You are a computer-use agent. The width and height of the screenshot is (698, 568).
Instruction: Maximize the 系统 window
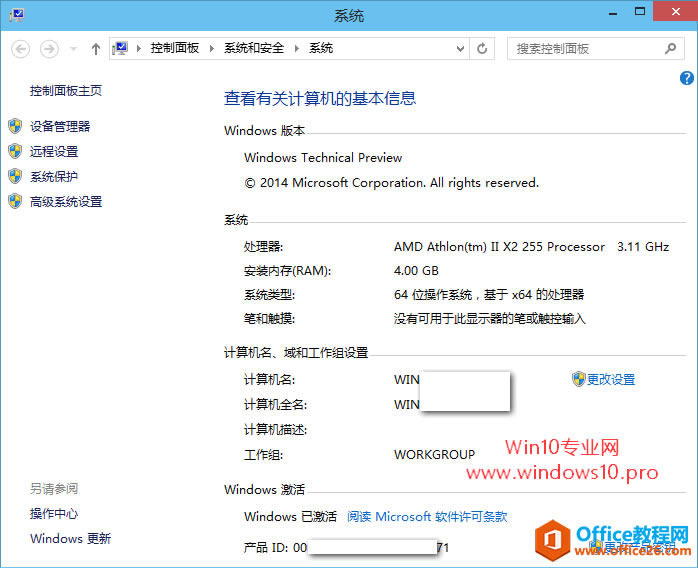coord(640,12)
